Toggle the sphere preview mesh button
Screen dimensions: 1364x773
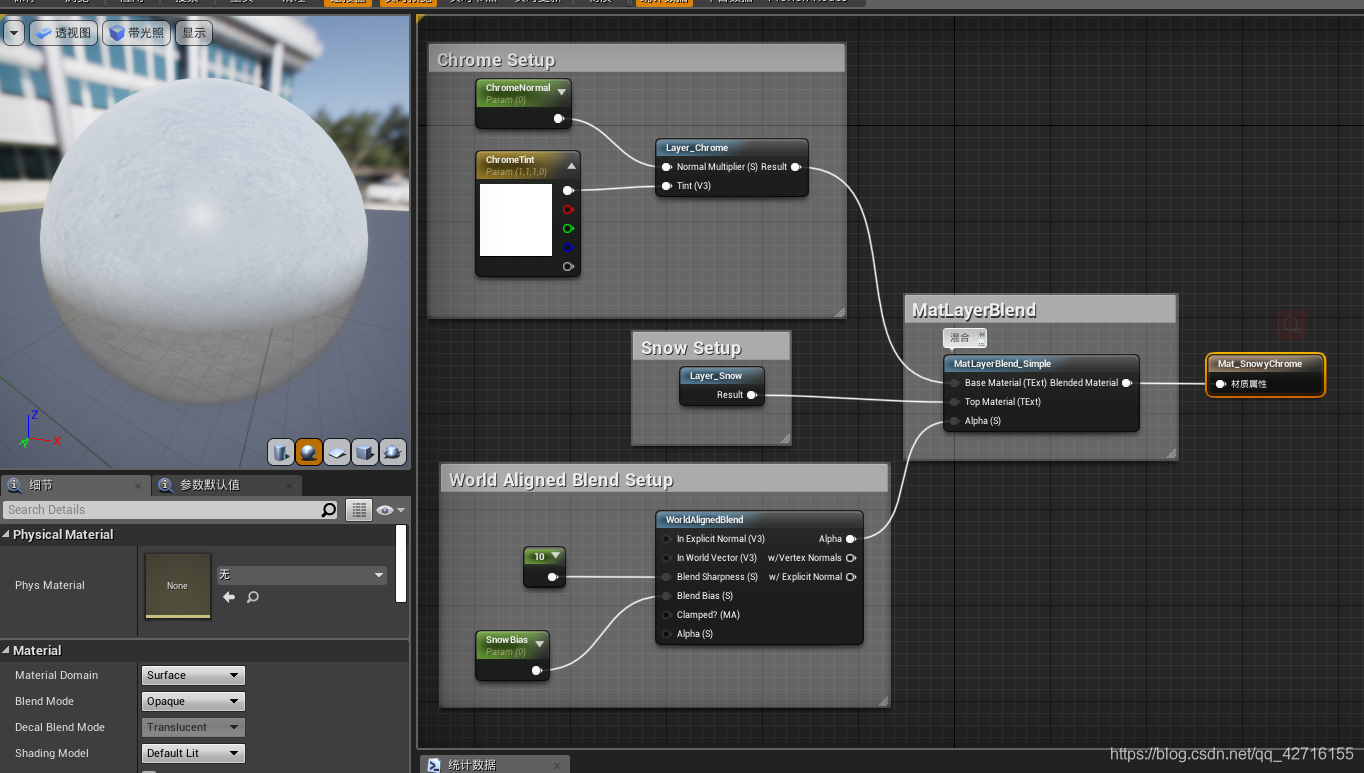tap(309, 452)
